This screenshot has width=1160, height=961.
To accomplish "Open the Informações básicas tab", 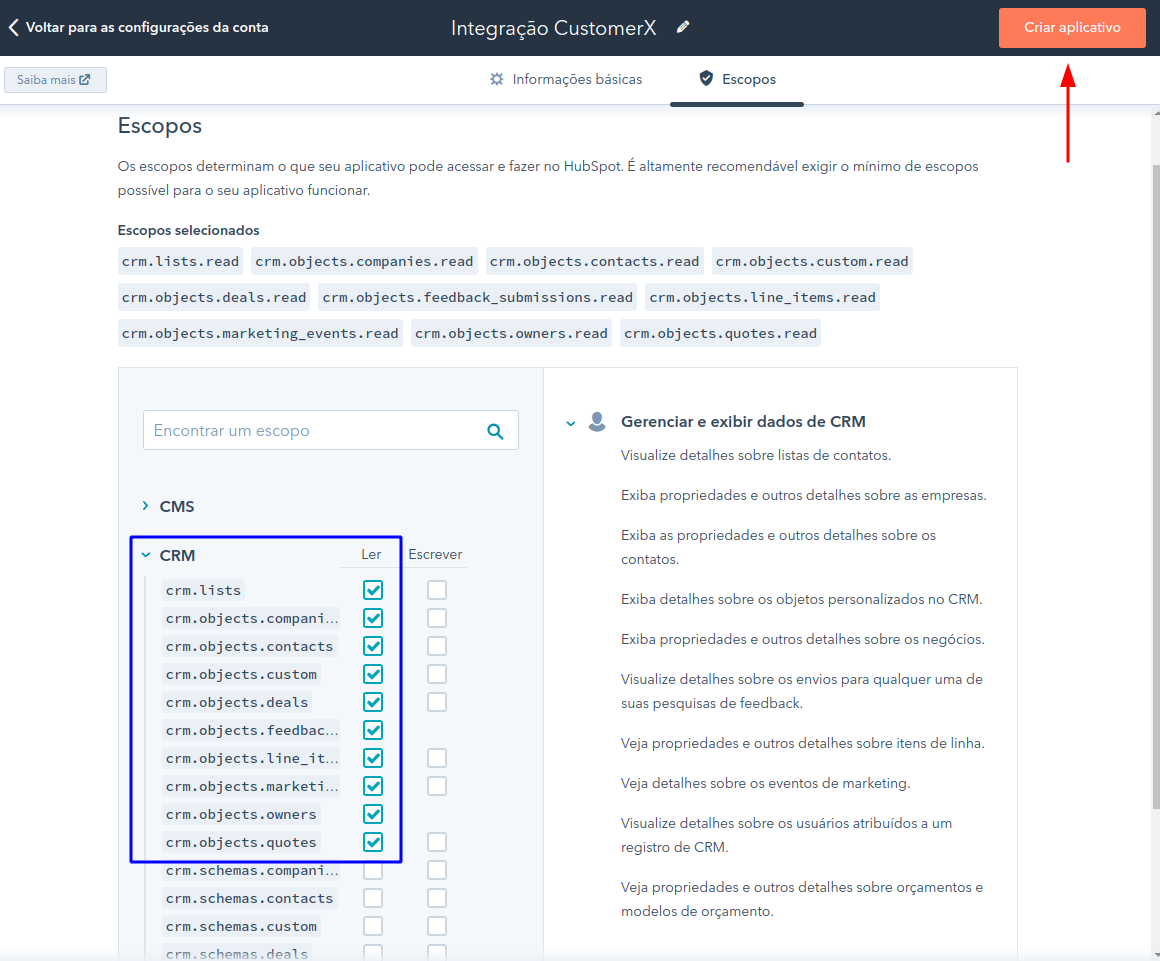I will tap(566, 79).
